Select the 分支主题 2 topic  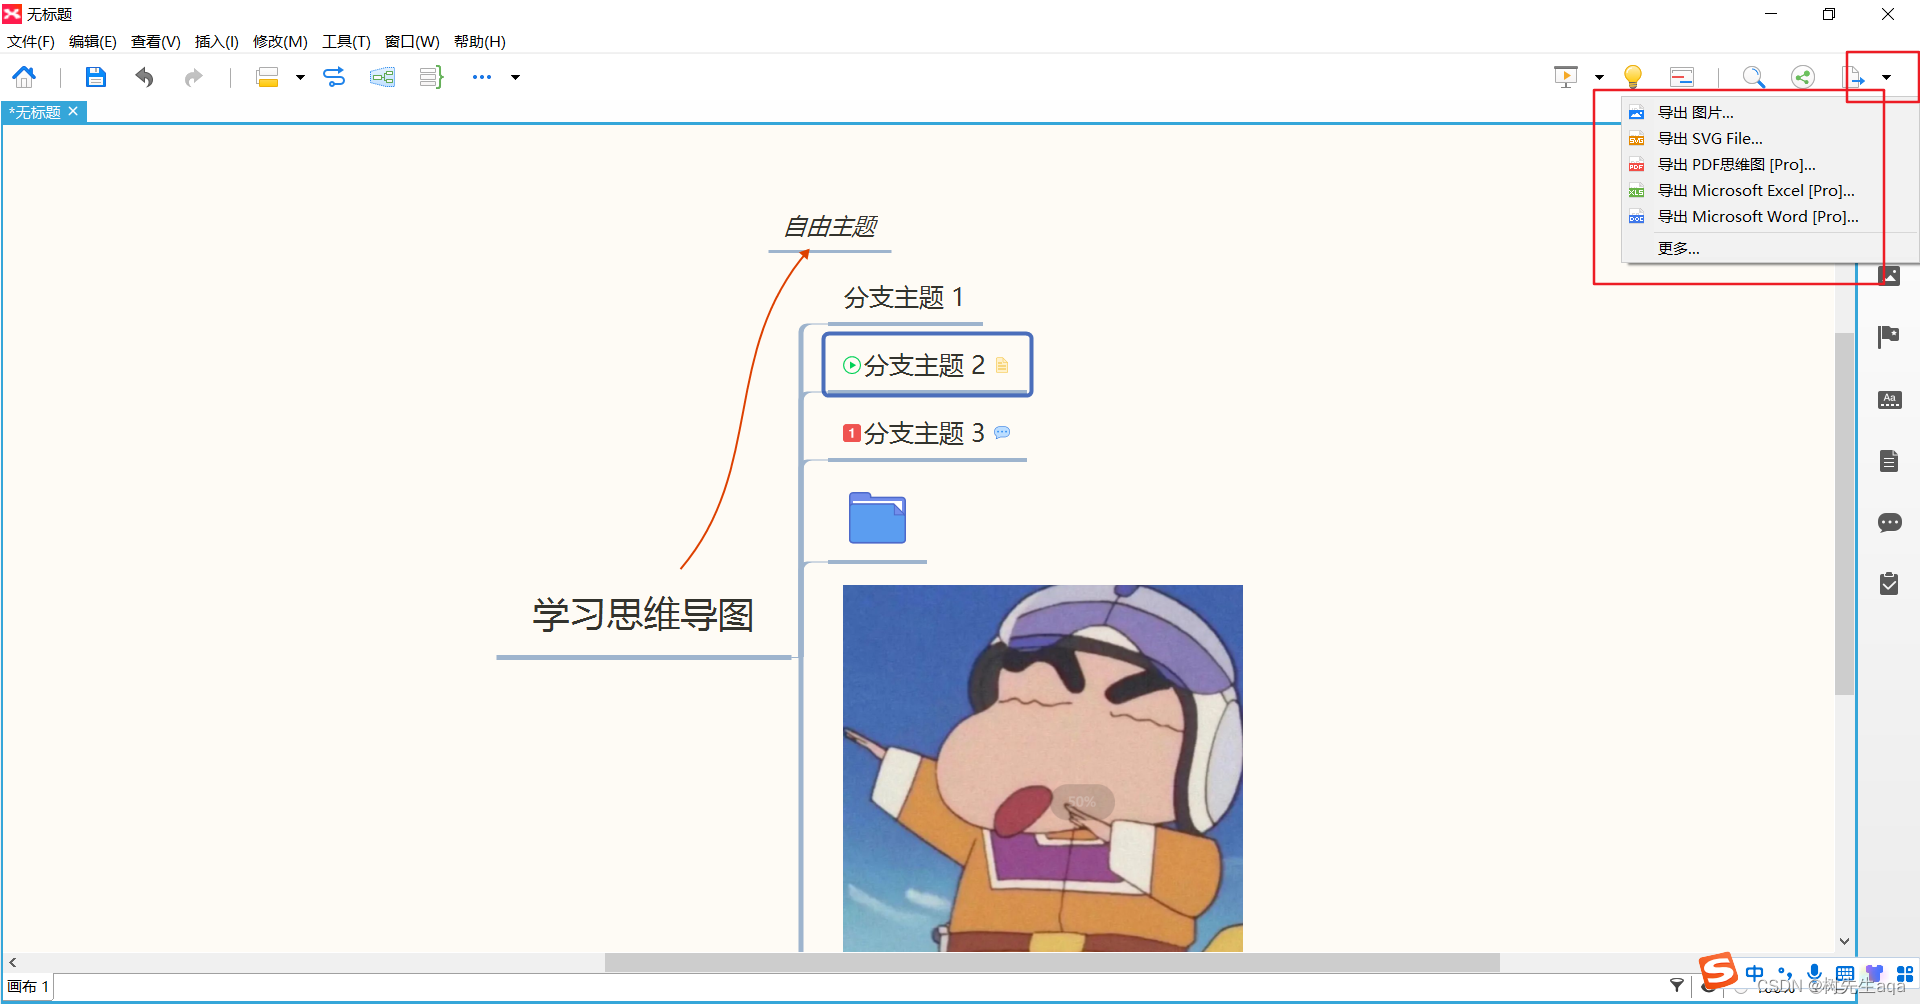(x=927, y=365)
